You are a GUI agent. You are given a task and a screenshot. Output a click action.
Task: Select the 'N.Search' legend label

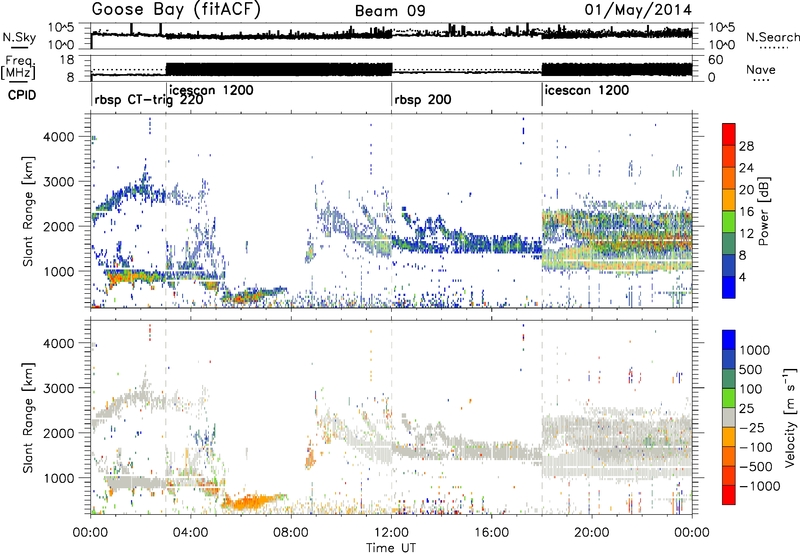[772, 37]
